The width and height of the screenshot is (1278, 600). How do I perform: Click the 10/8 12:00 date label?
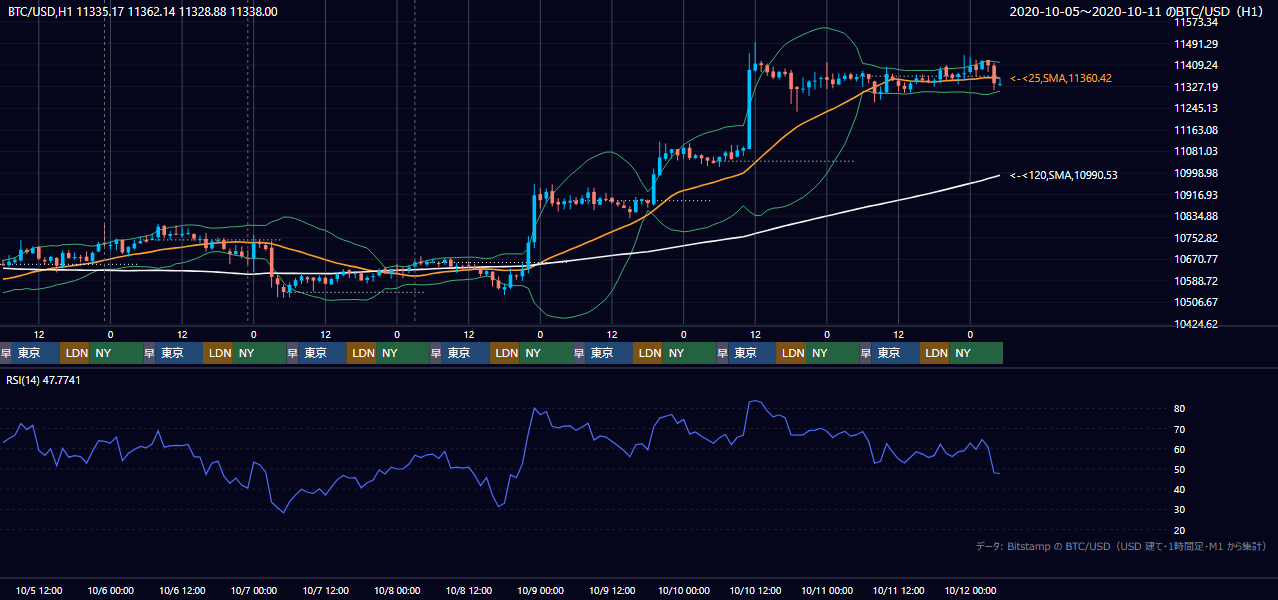(x=469, y=591)
